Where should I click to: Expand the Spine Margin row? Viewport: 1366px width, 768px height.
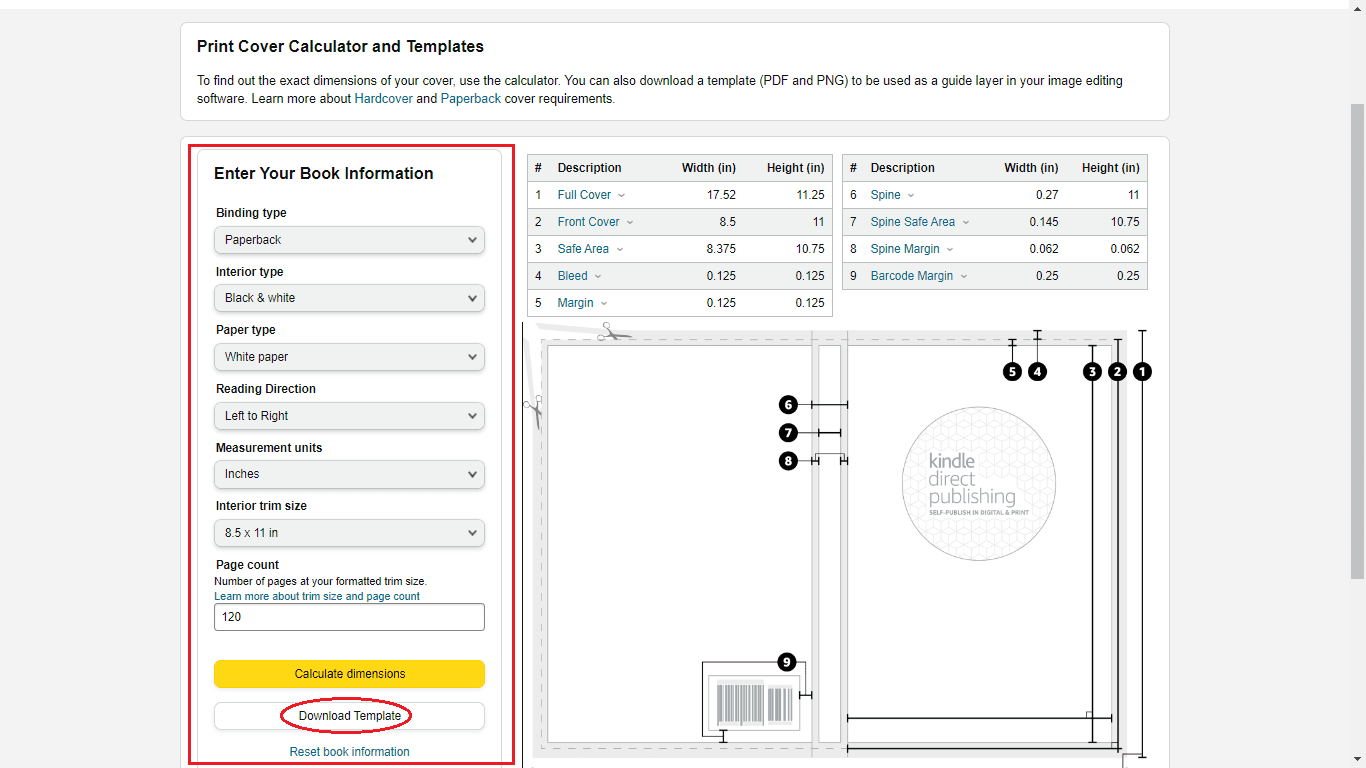coord(912,249)
